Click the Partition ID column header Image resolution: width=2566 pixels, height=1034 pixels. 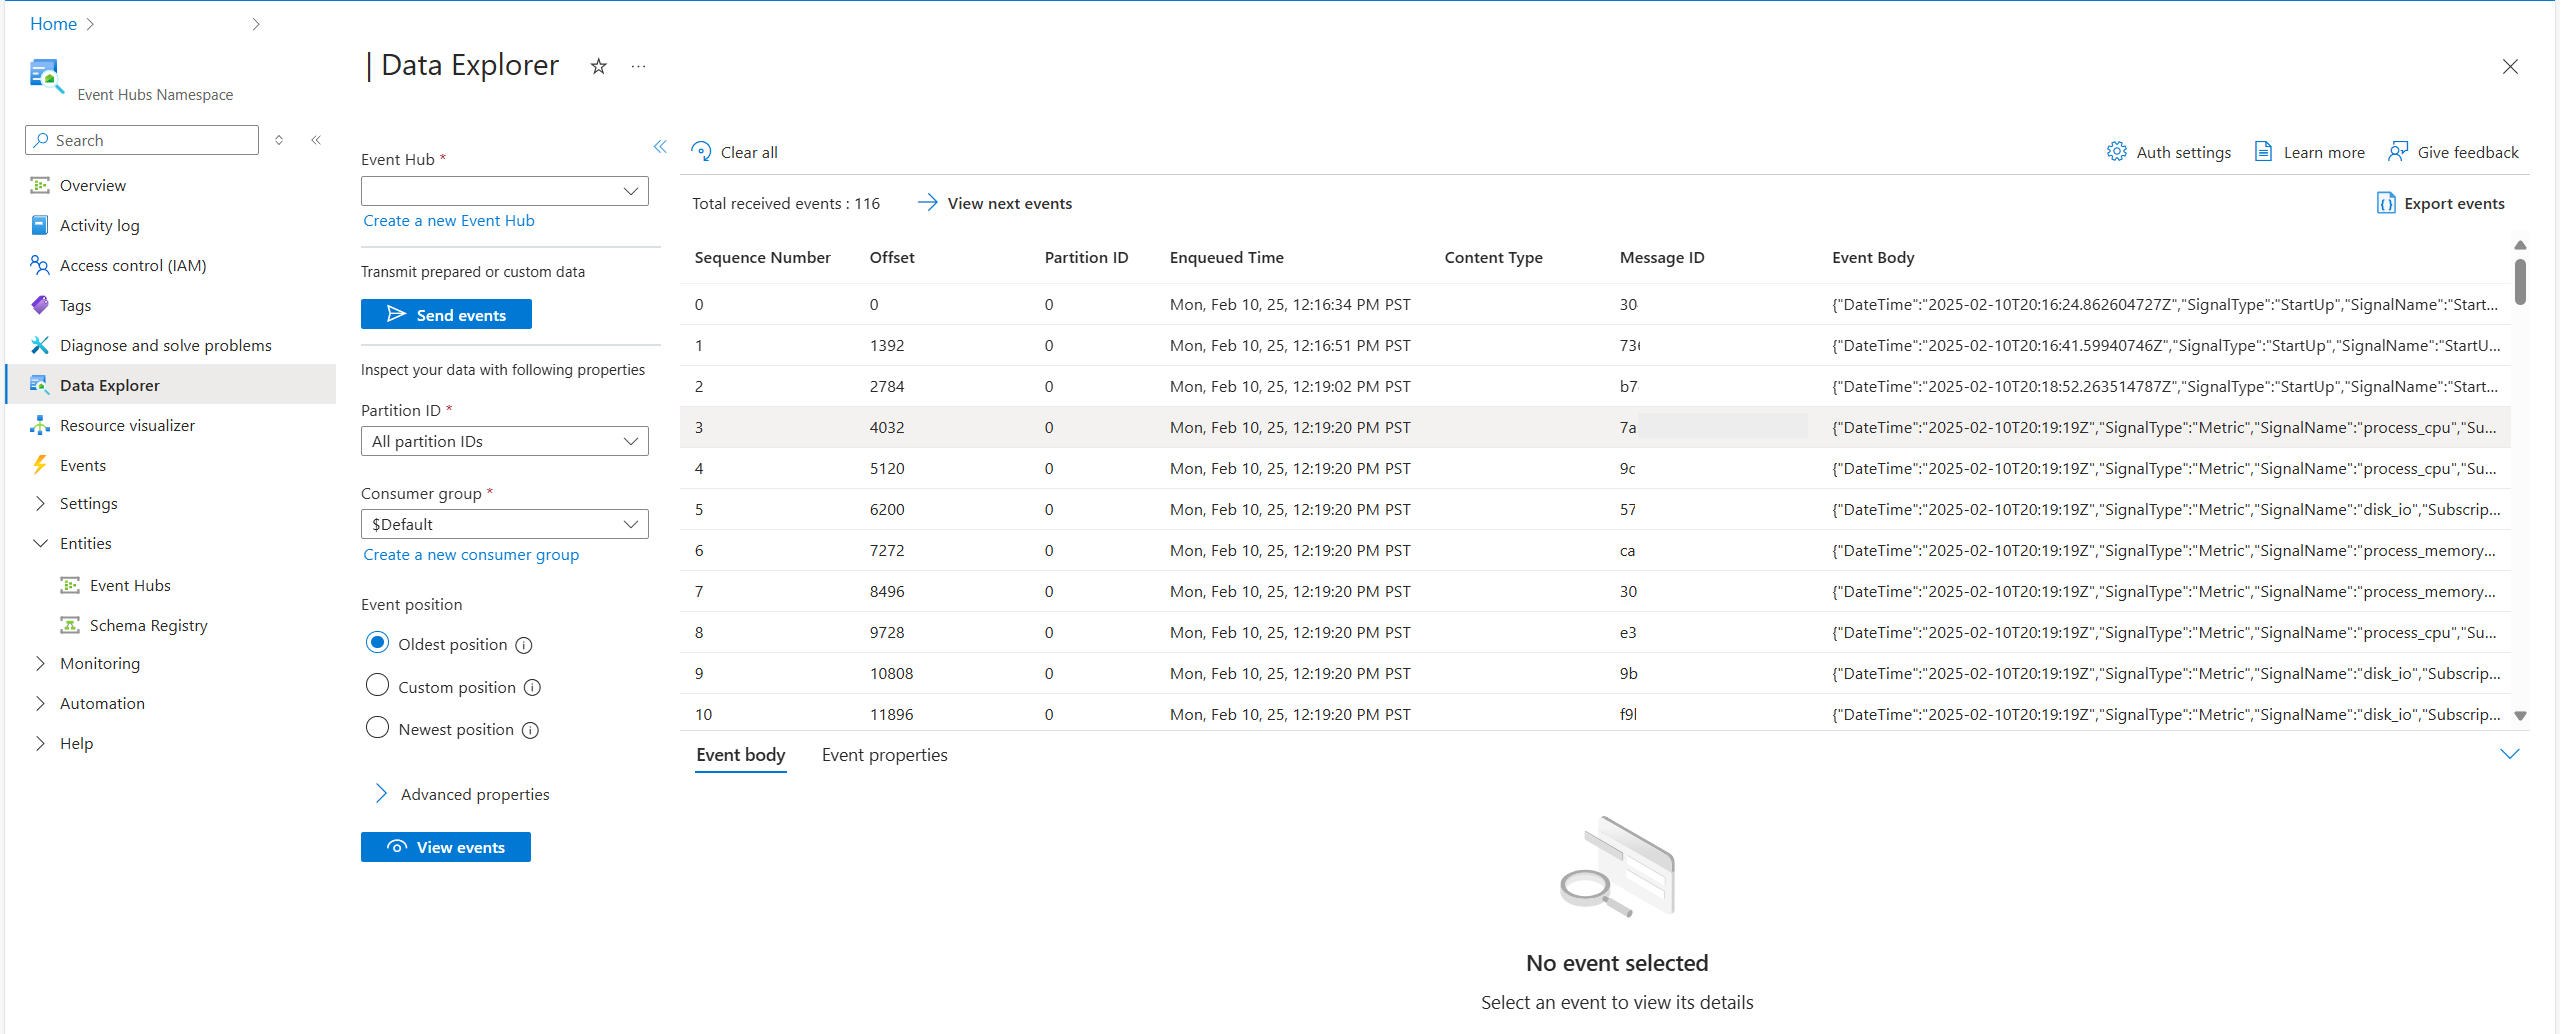1086,257
